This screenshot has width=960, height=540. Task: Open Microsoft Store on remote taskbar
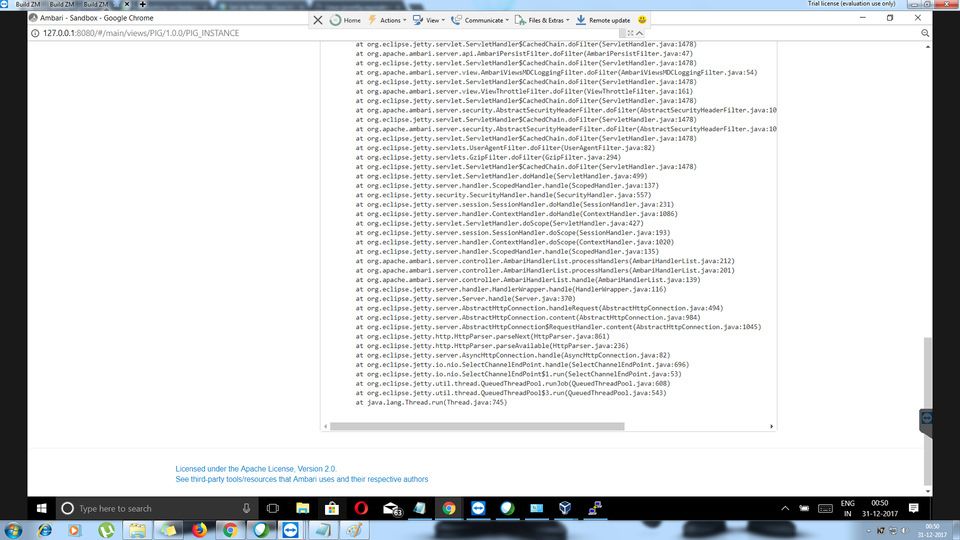(x=332, y=508)
